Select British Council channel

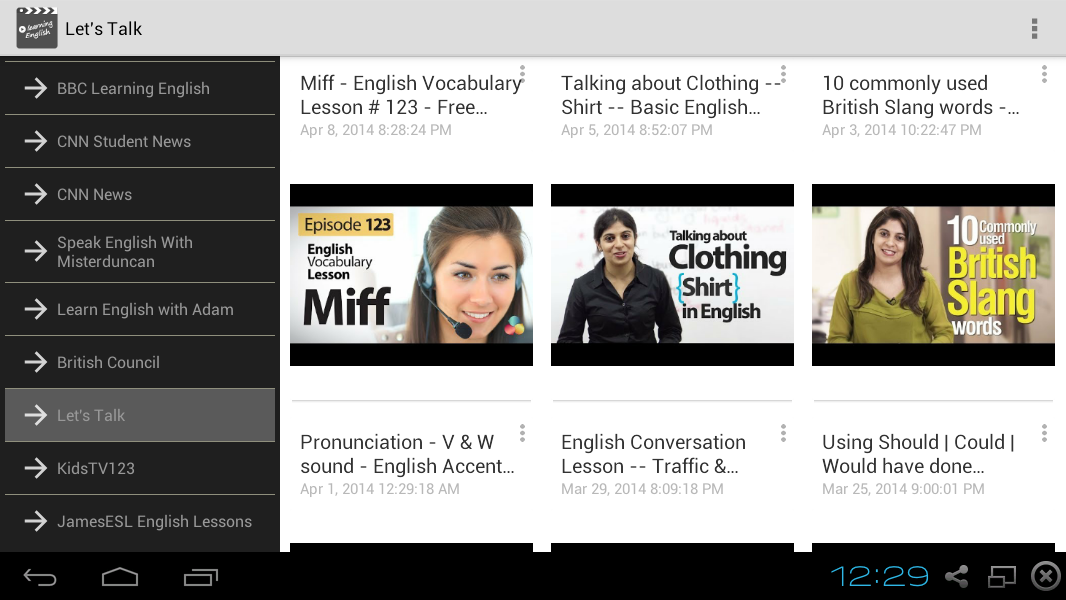[x=140, y=362]
